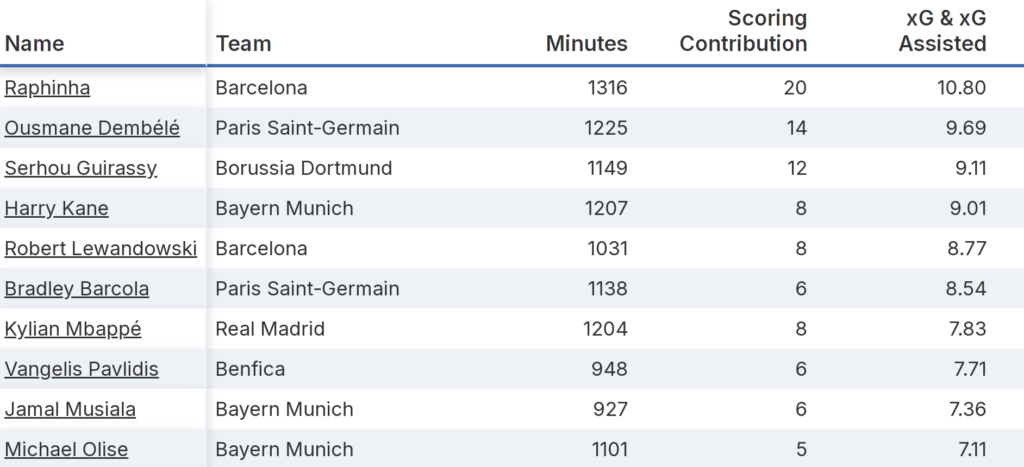Sort by Name column header
The width and height of the screenshot is (1024, 467).
point(34,43)
